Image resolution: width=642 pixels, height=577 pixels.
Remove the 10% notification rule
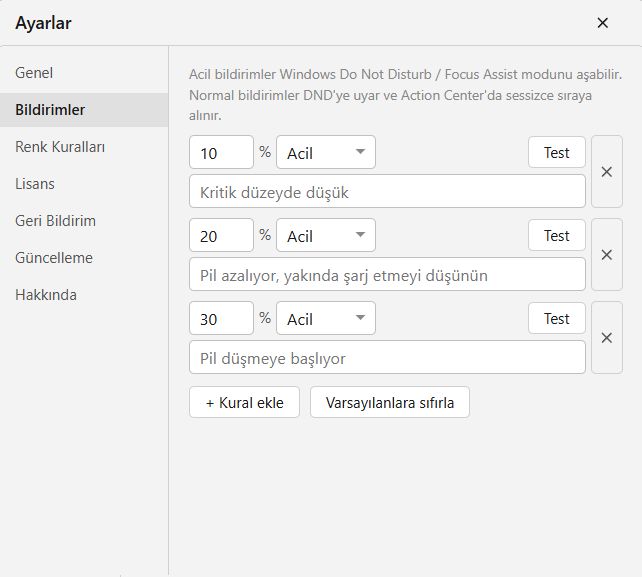click(607, 172)
